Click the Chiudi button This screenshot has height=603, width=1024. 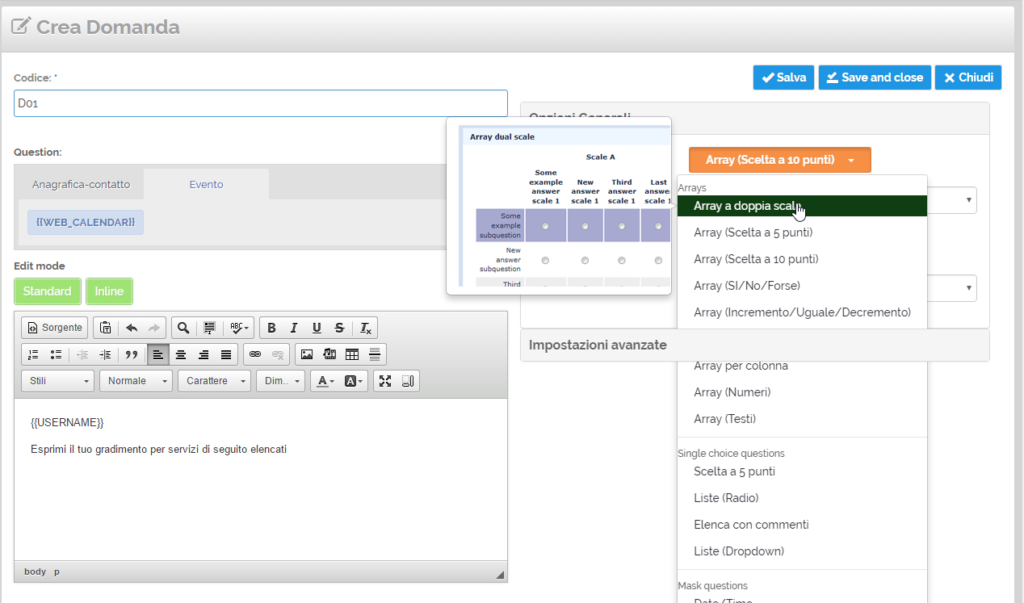(x=968, y=78)
